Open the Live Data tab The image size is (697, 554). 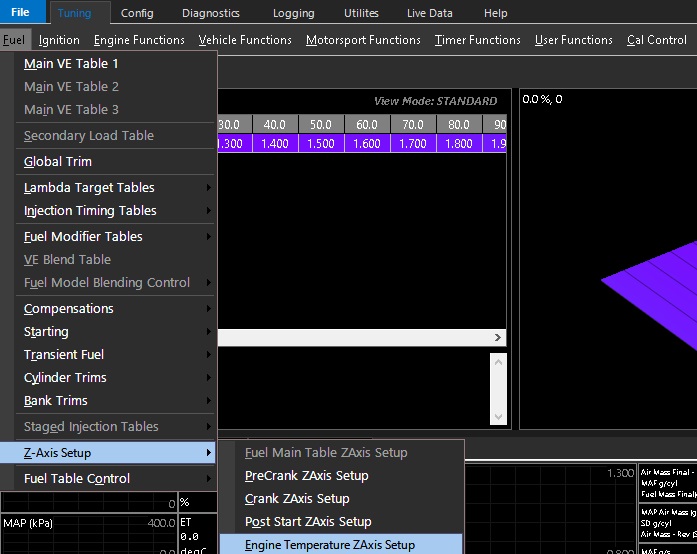(x=430, y=13)
